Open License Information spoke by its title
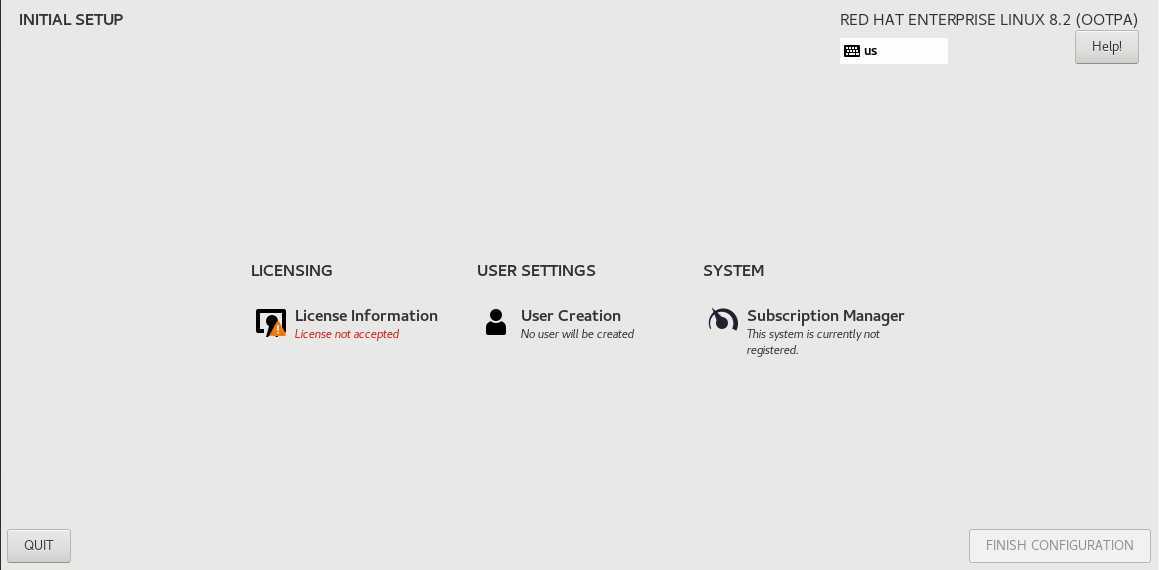Image resolution: width=1159 pixels, height=570 pixels. [x=366, y=316]
